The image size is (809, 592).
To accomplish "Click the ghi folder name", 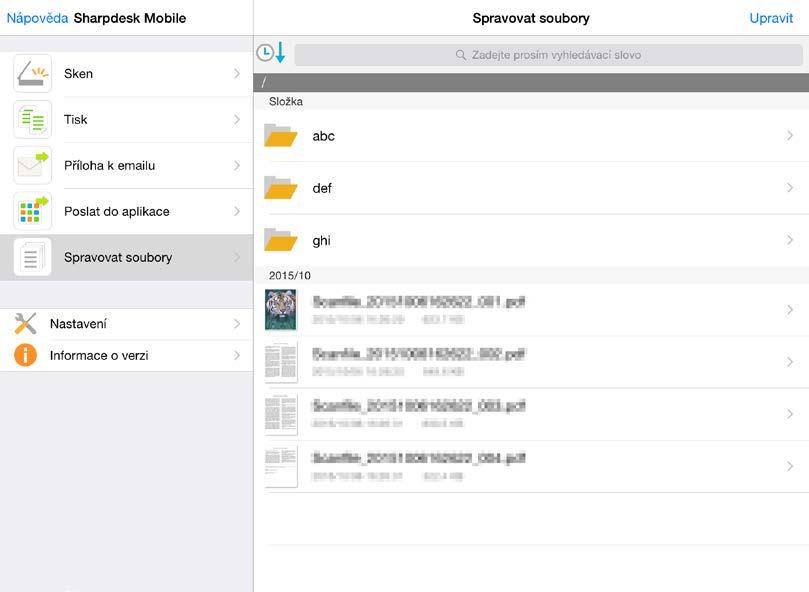I will [x=321, y=241].
